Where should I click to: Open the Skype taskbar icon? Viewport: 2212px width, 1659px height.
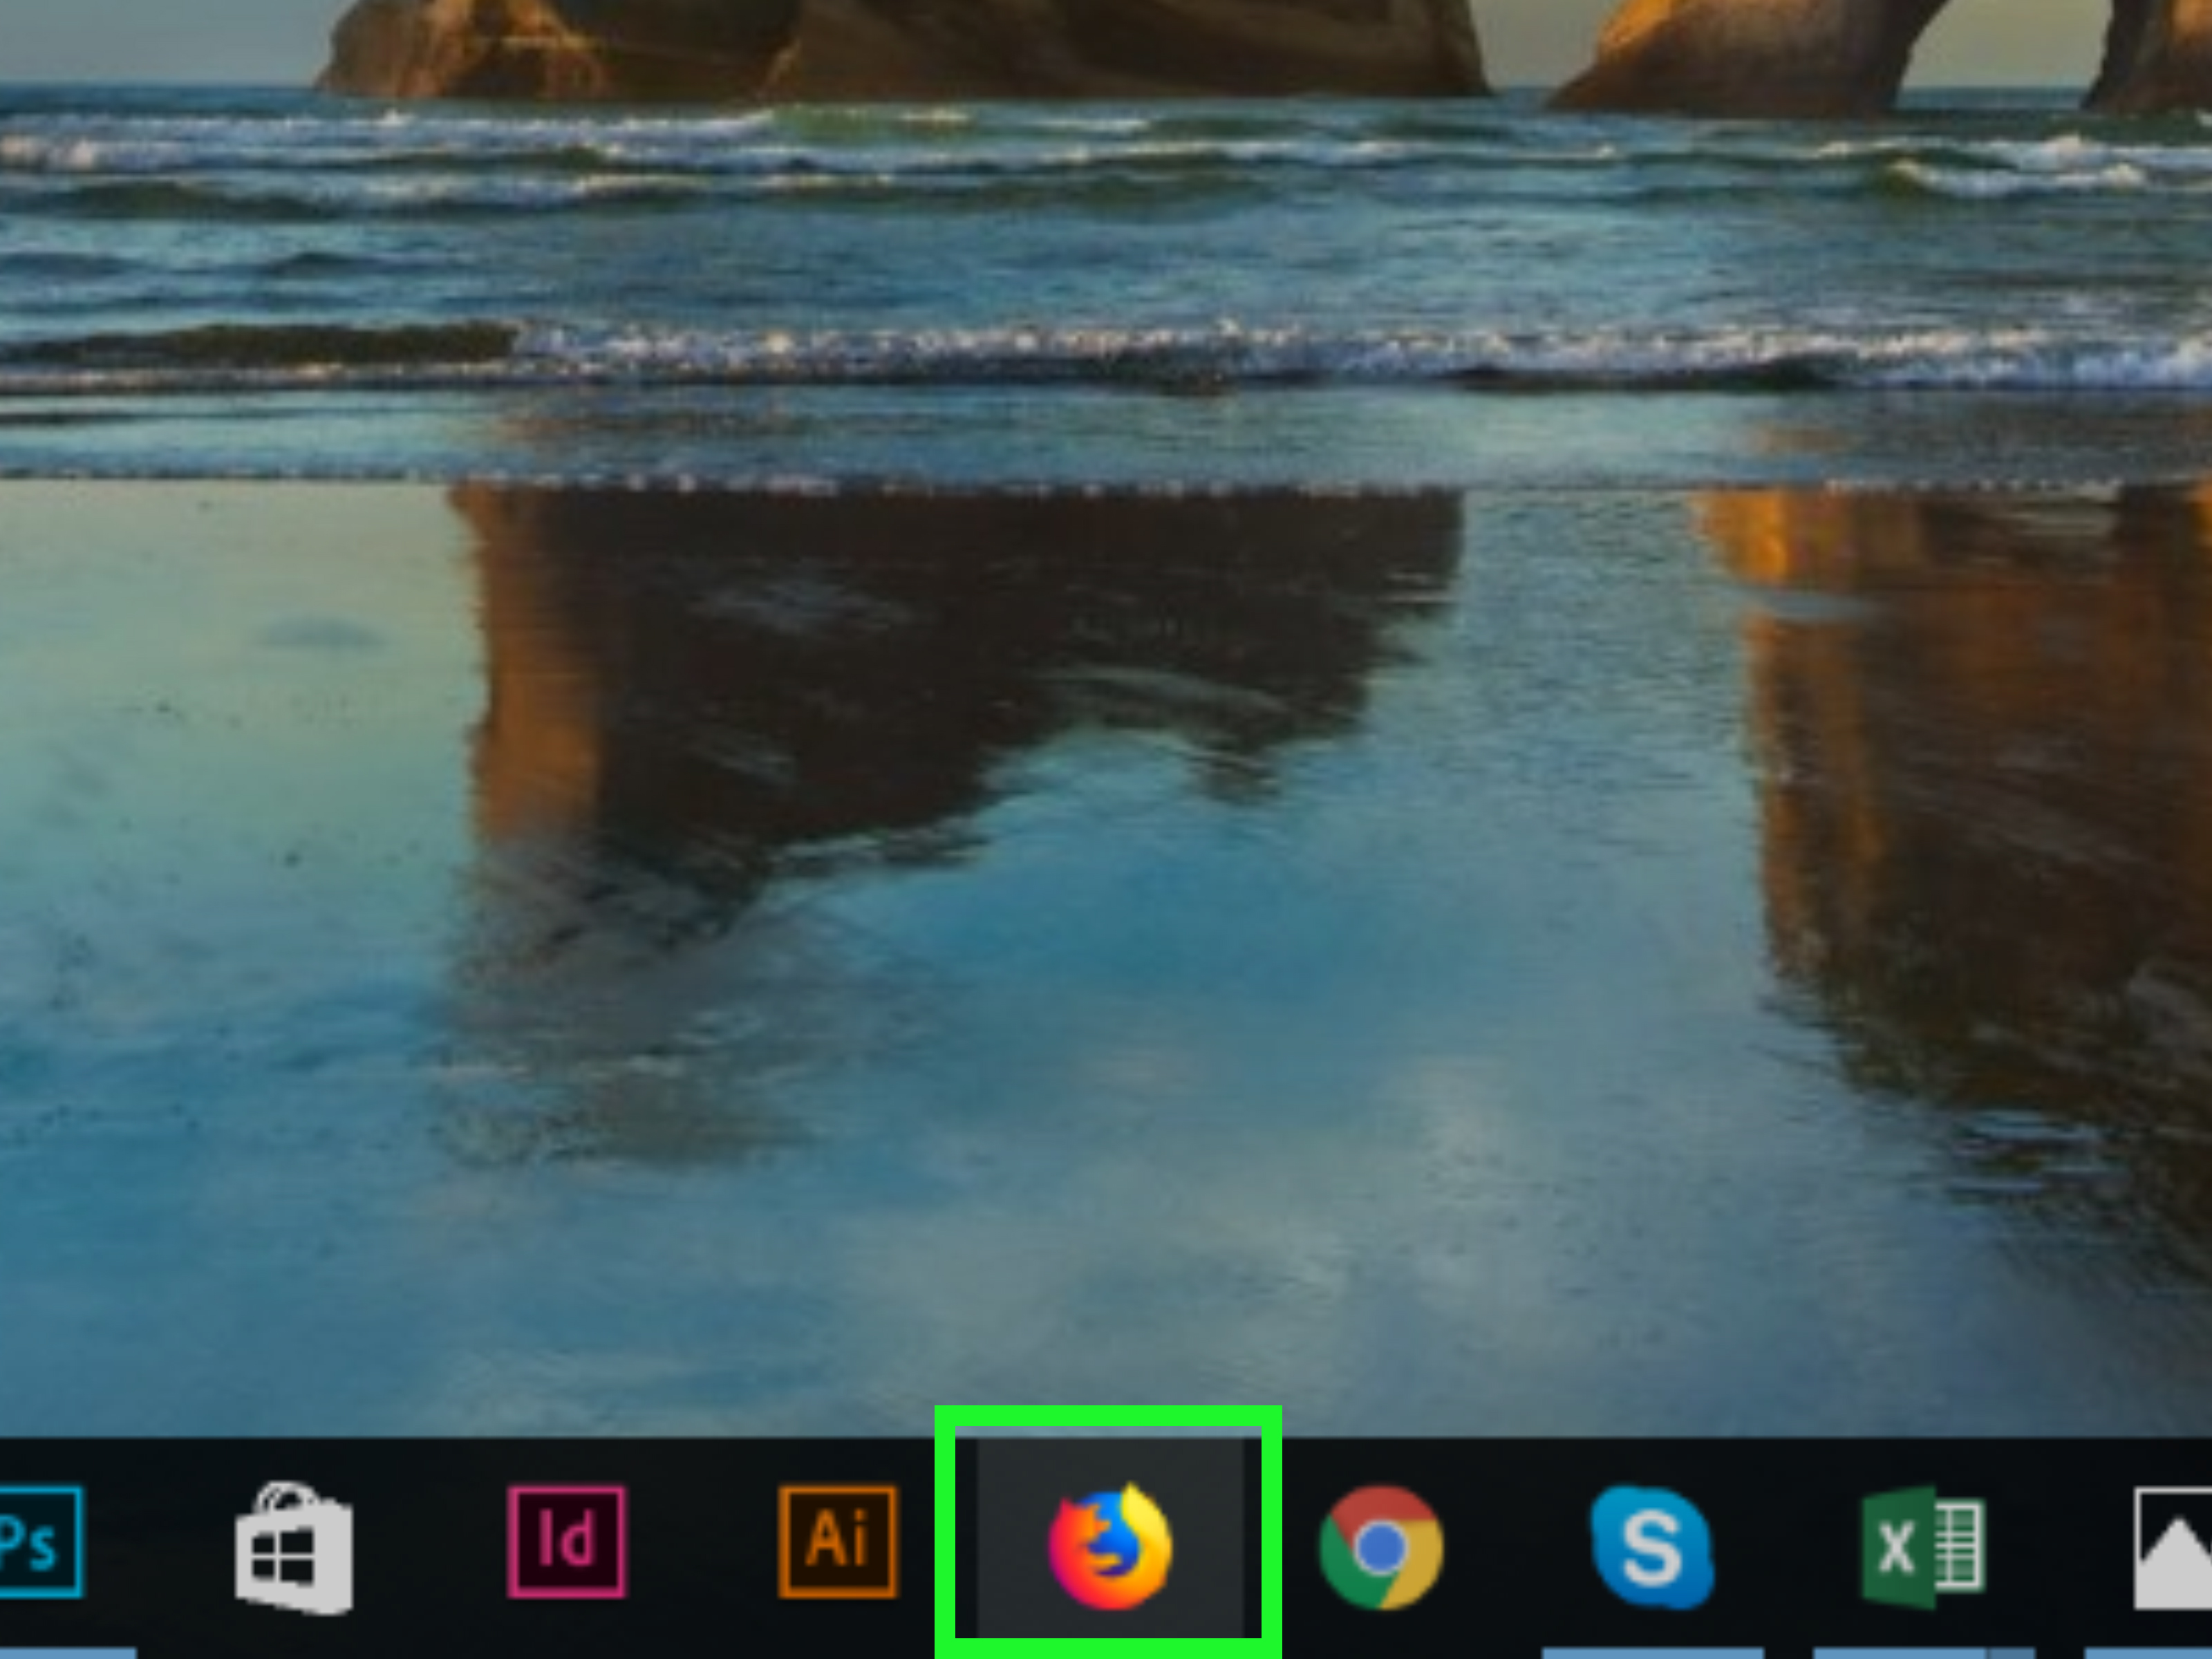(x=1652, y=1548)
